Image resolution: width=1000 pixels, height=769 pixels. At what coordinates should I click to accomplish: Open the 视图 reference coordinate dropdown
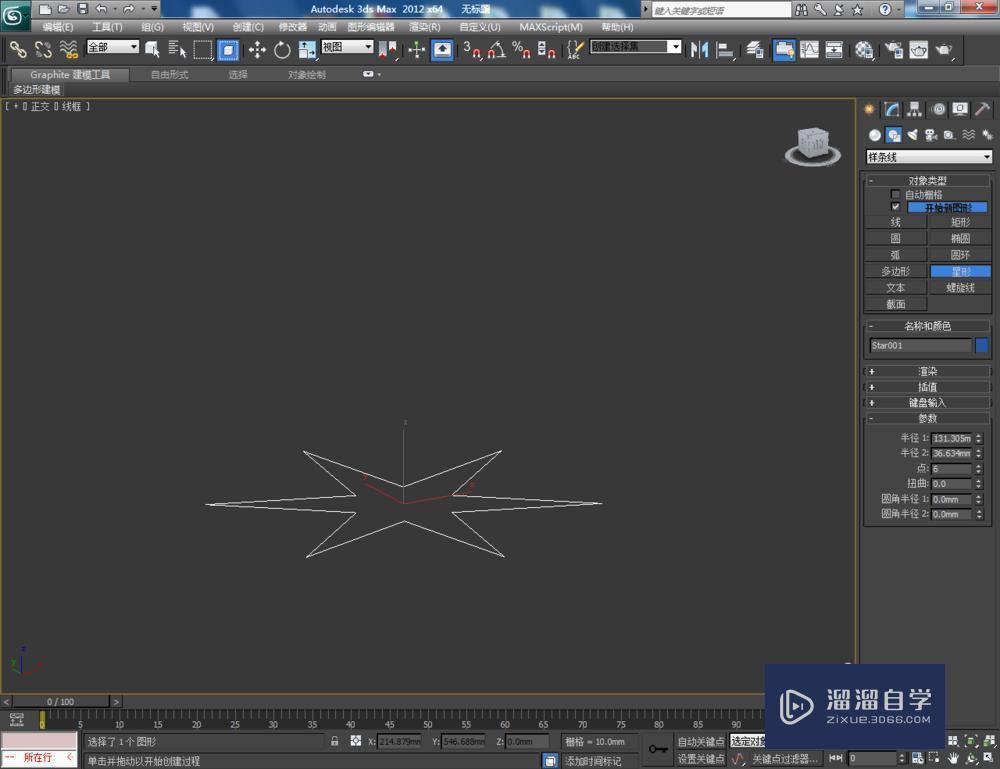[345, 46]
